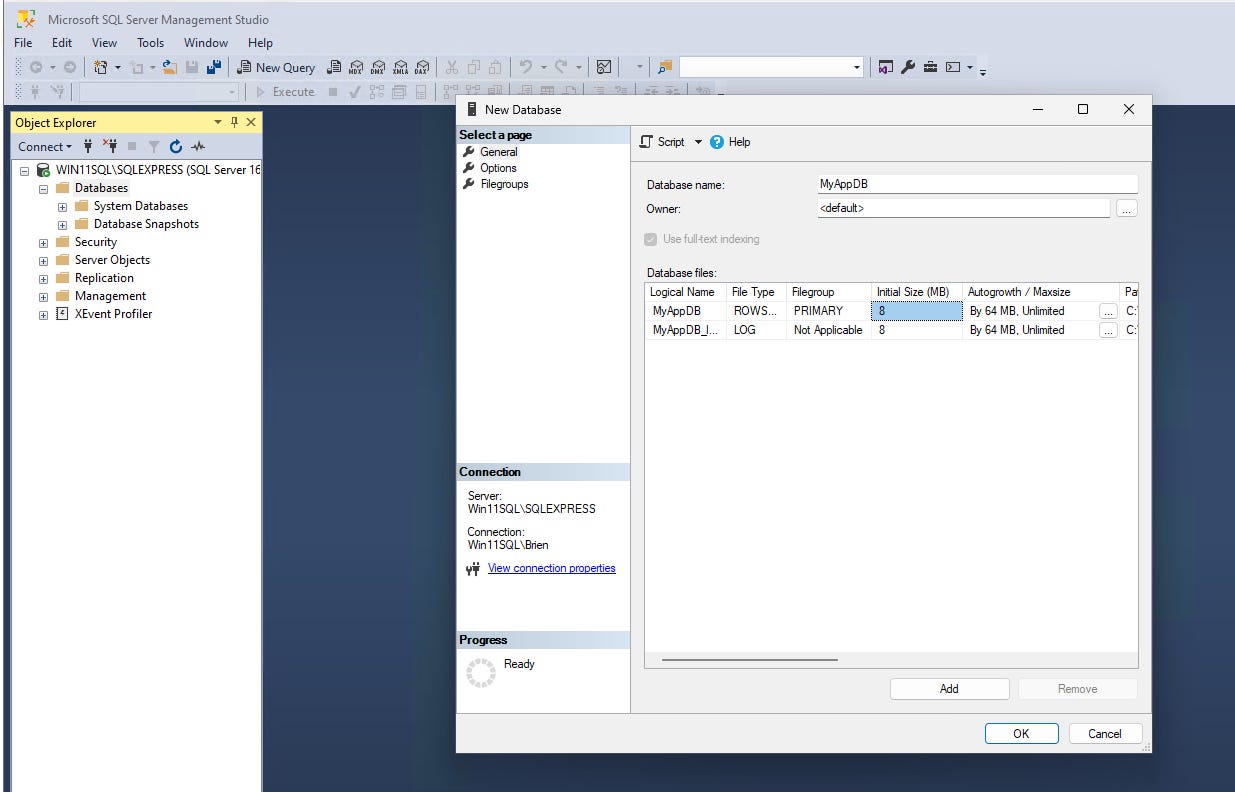The width and height of the screenshot is (1235, 792).
Task: Open the Connect dropdown in Object Explorer
Action: click(45, 146)
